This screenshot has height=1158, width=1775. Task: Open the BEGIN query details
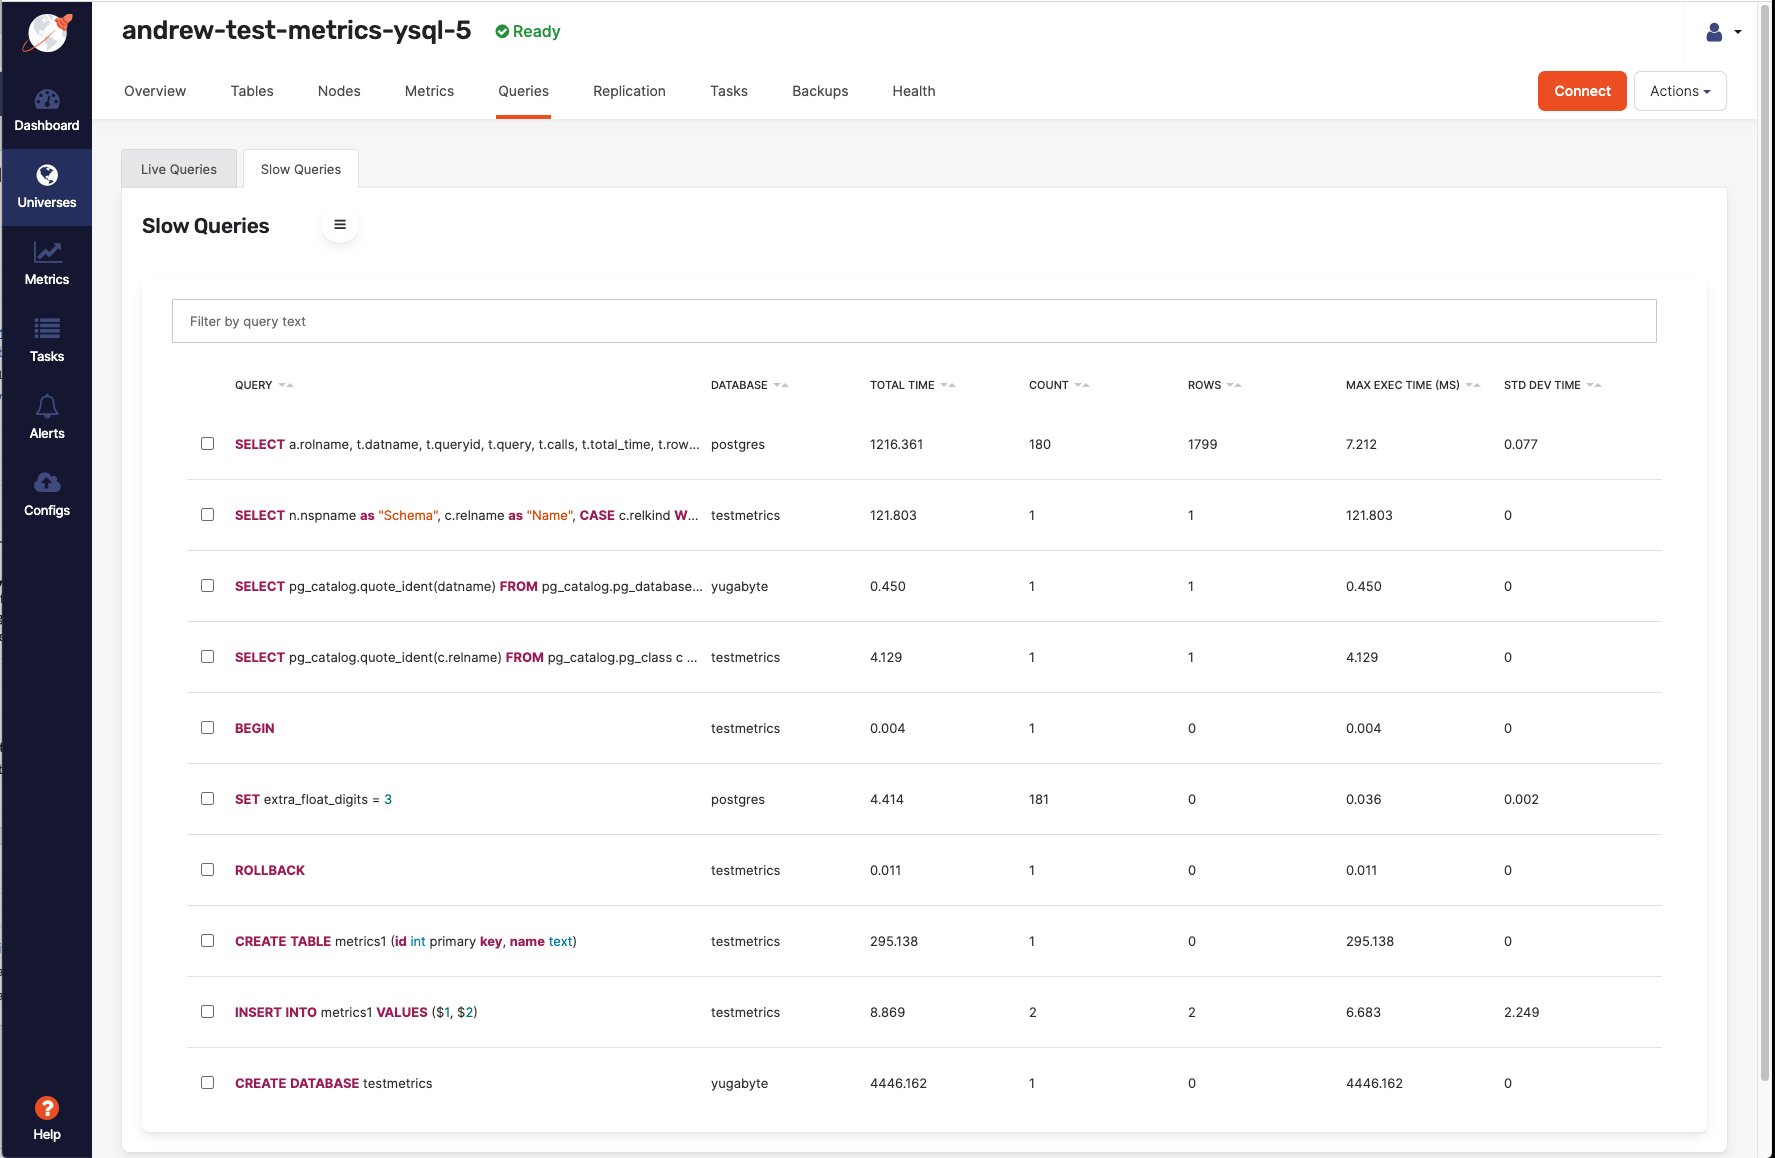click(x=255, y=728)
